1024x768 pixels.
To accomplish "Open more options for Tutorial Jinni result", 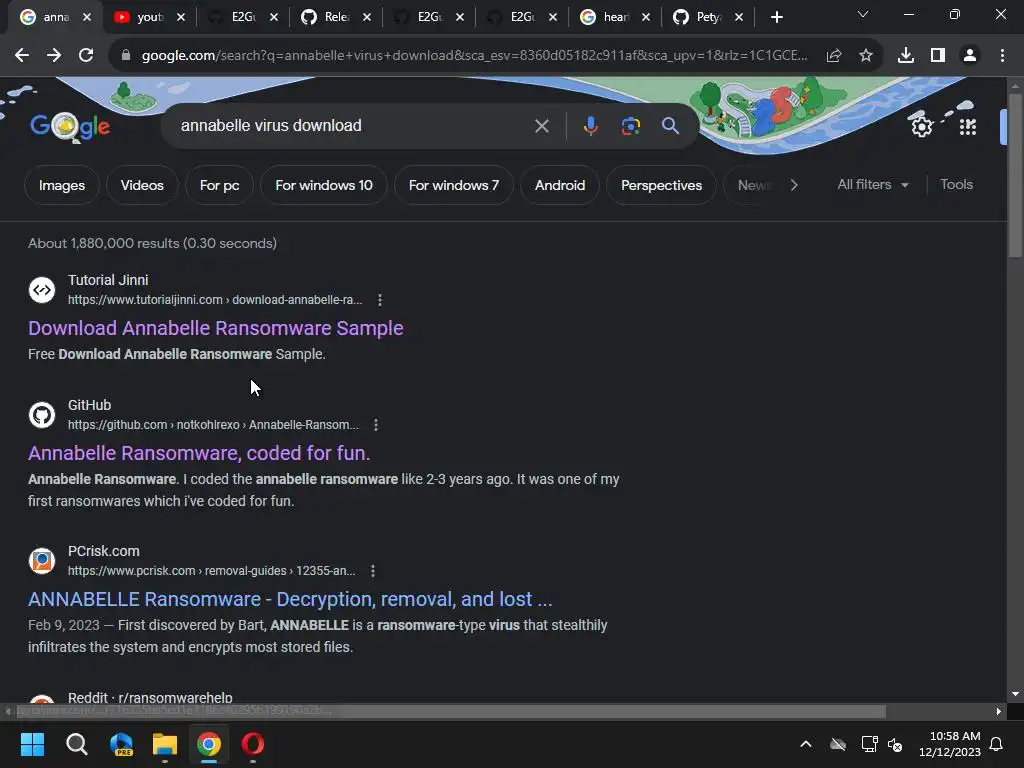I will click(380, 300).
